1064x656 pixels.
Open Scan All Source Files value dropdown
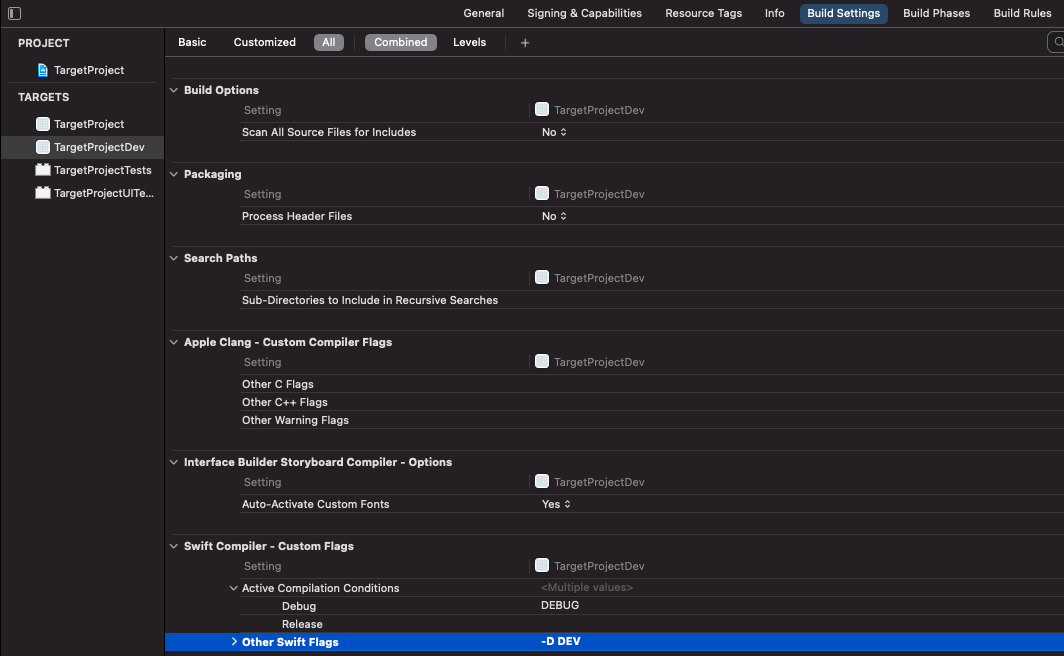(x=554, y=132)
